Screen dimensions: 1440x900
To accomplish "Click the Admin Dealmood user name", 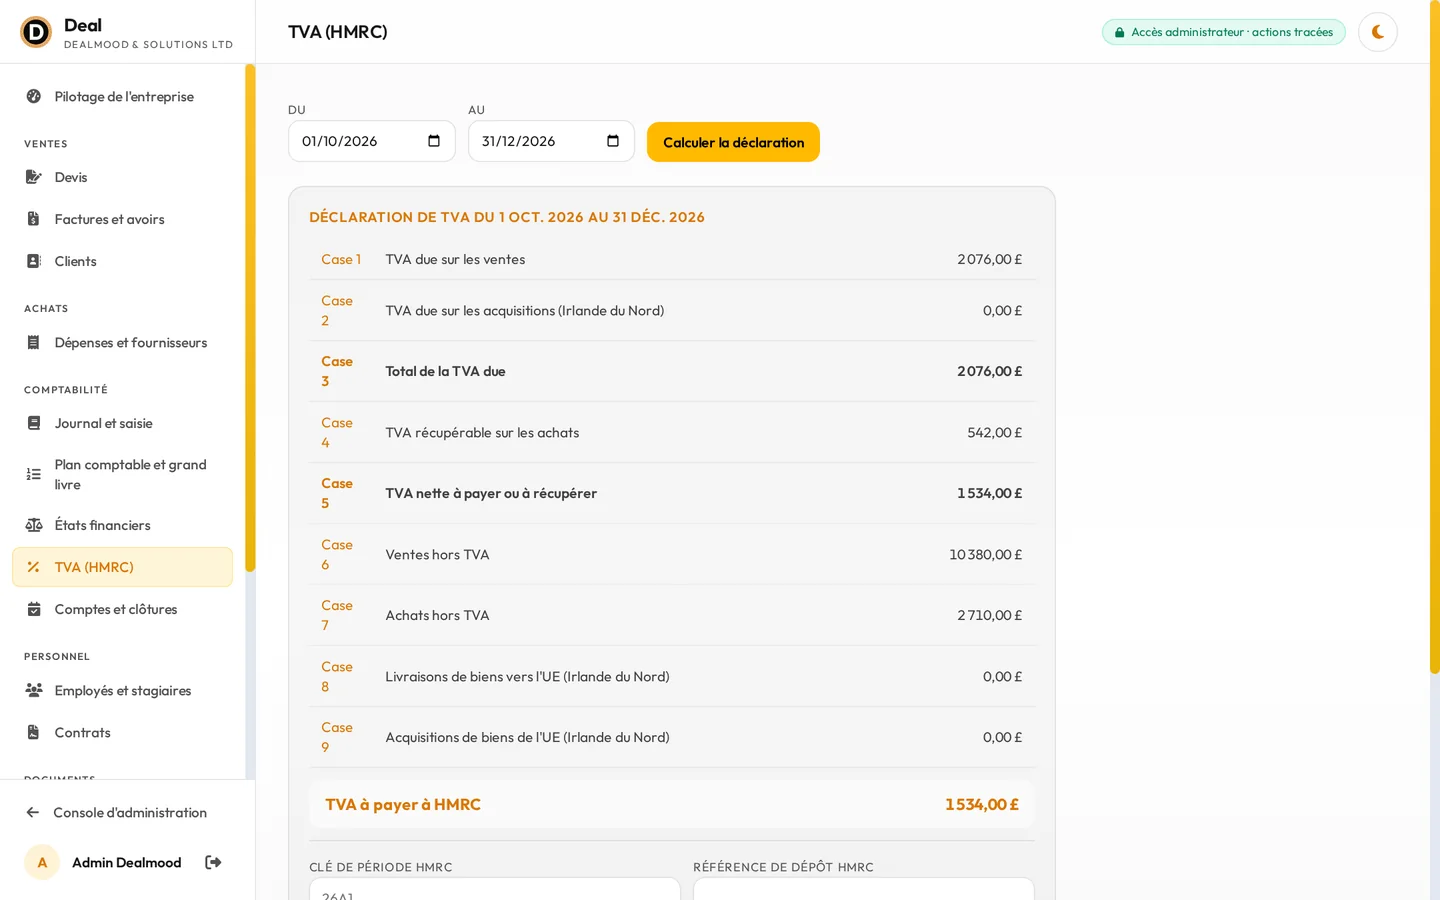I will pyautogui.click(x=127, y=862).
